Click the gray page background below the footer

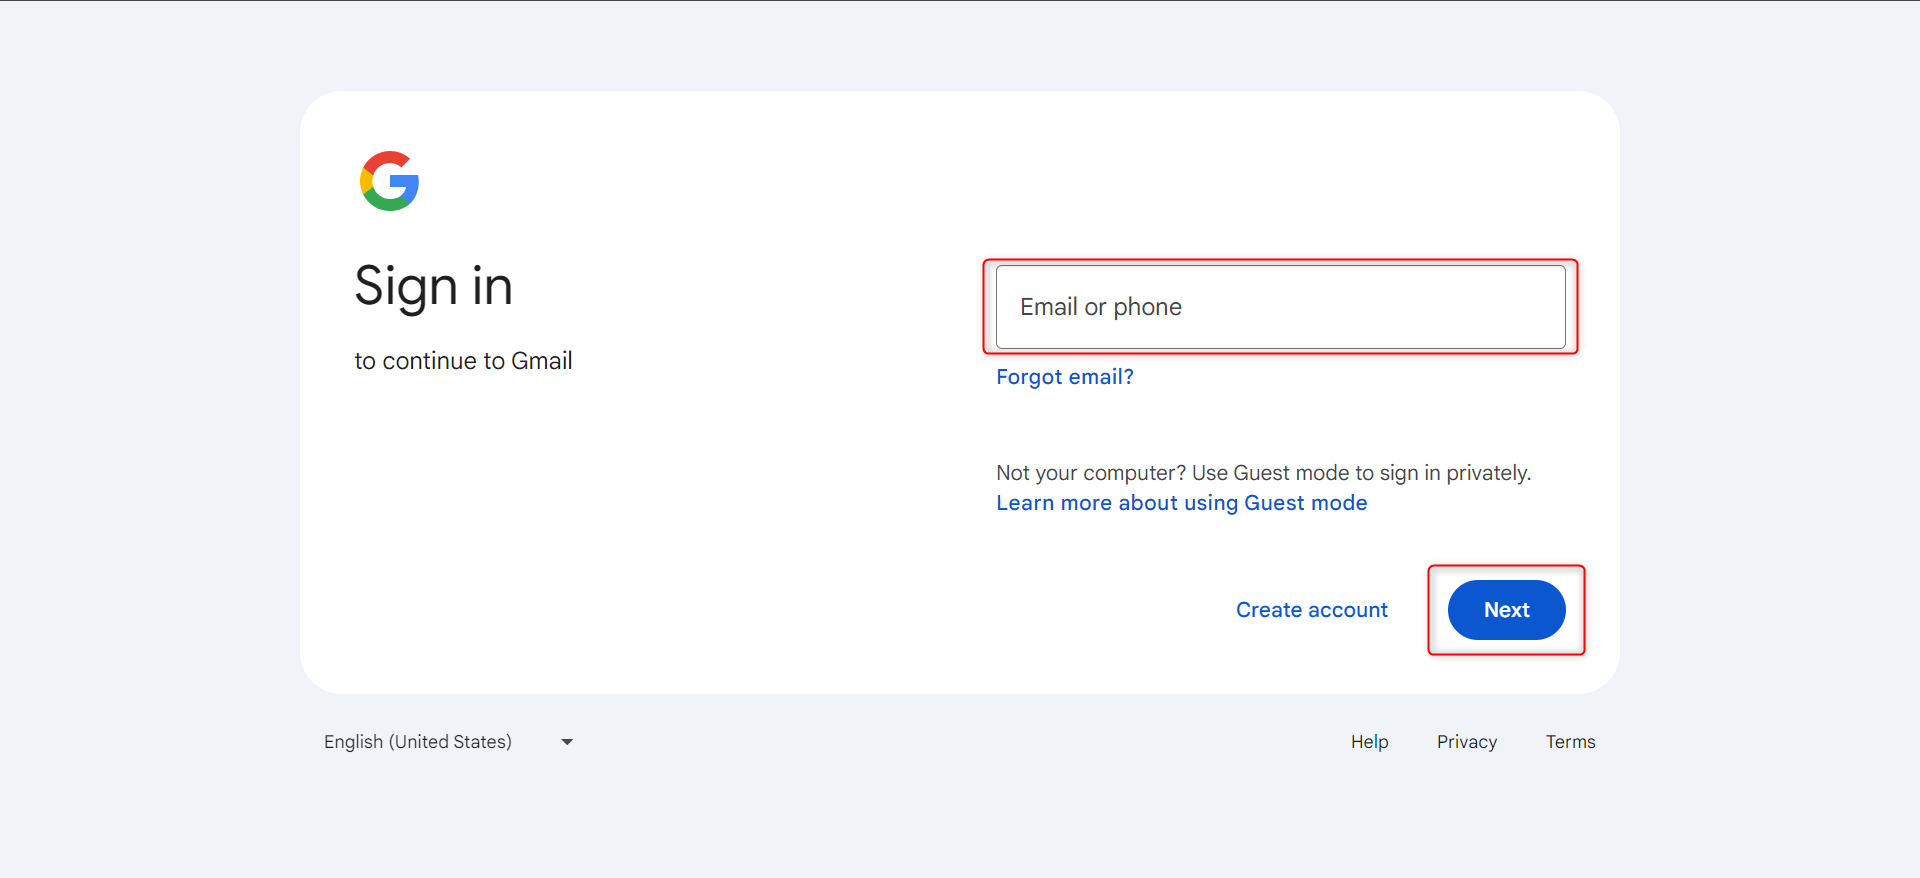pyautogui.click(x=960, y=820)
